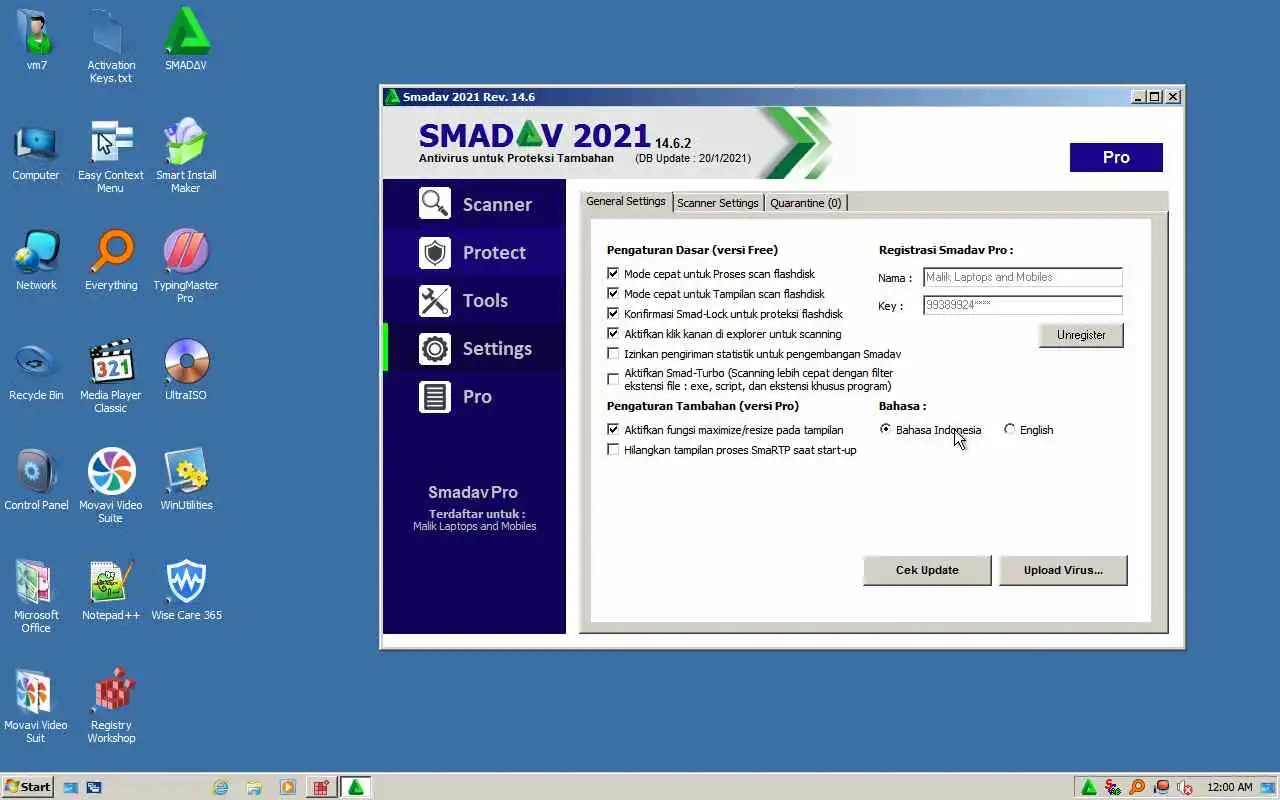The height and width of the screenshot is (800, 1280).
Task: Open Wise Care 365 desktop icon
Action: [x=186, y=592]
